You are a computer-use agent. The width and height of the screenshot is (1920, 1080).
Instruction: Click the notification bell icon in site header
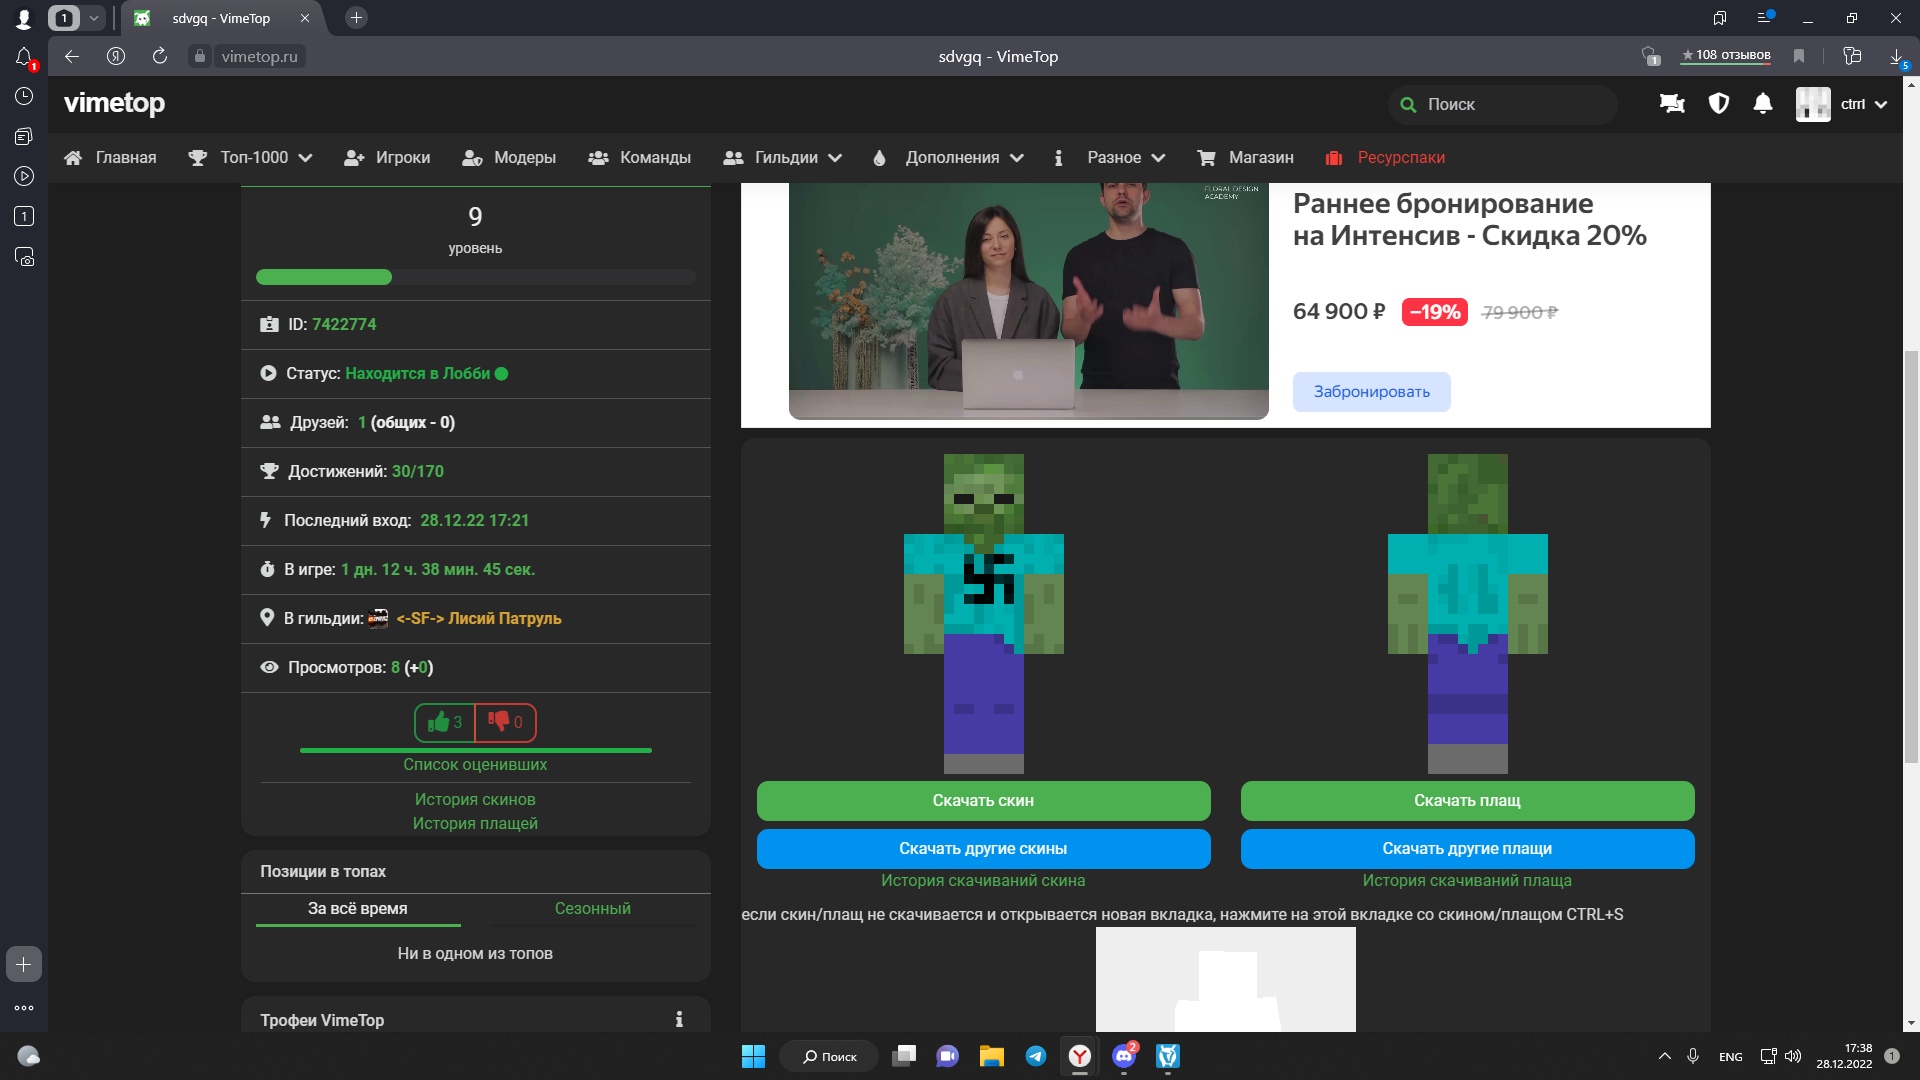(1763, 104)
